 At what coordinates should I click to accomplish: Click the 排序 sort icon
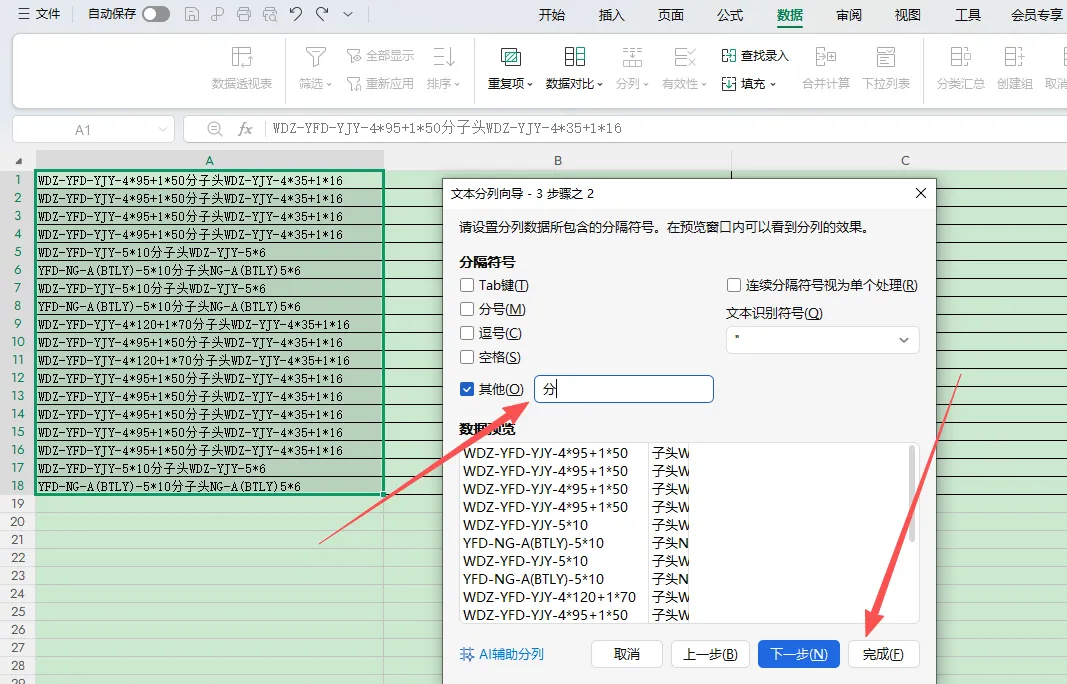pyautogui.click(x=444, y=56)
